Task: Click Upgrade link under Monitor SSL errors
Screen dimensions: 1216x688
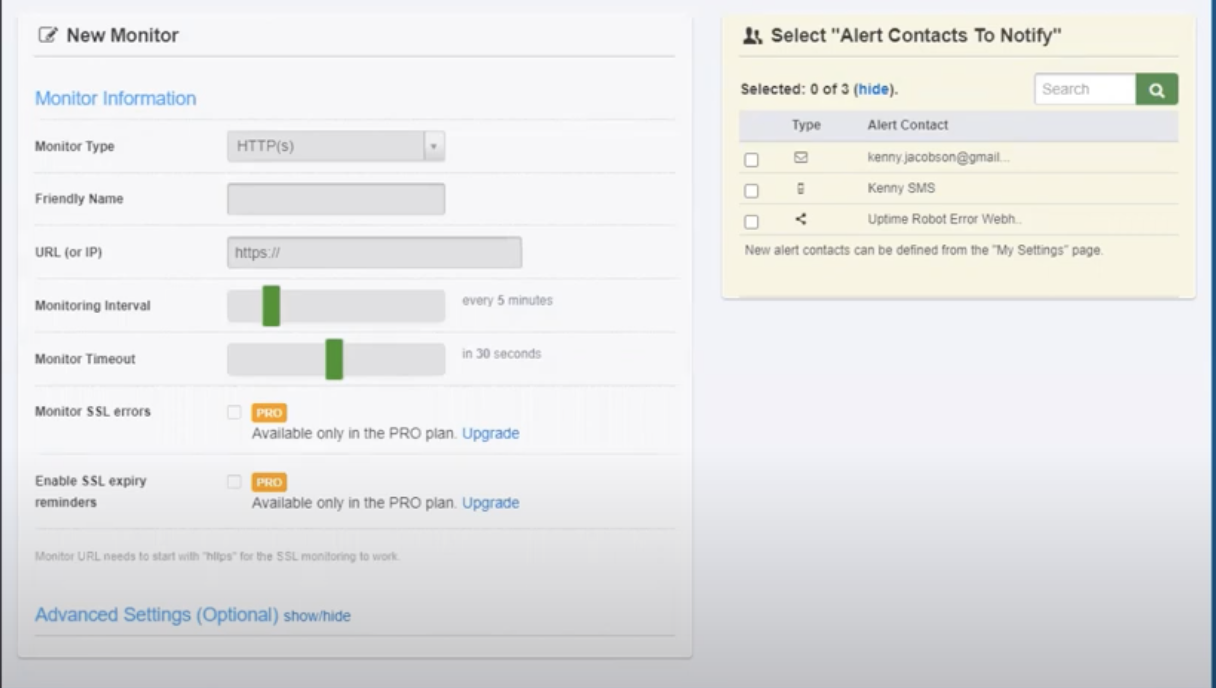Action: (491, 433)
